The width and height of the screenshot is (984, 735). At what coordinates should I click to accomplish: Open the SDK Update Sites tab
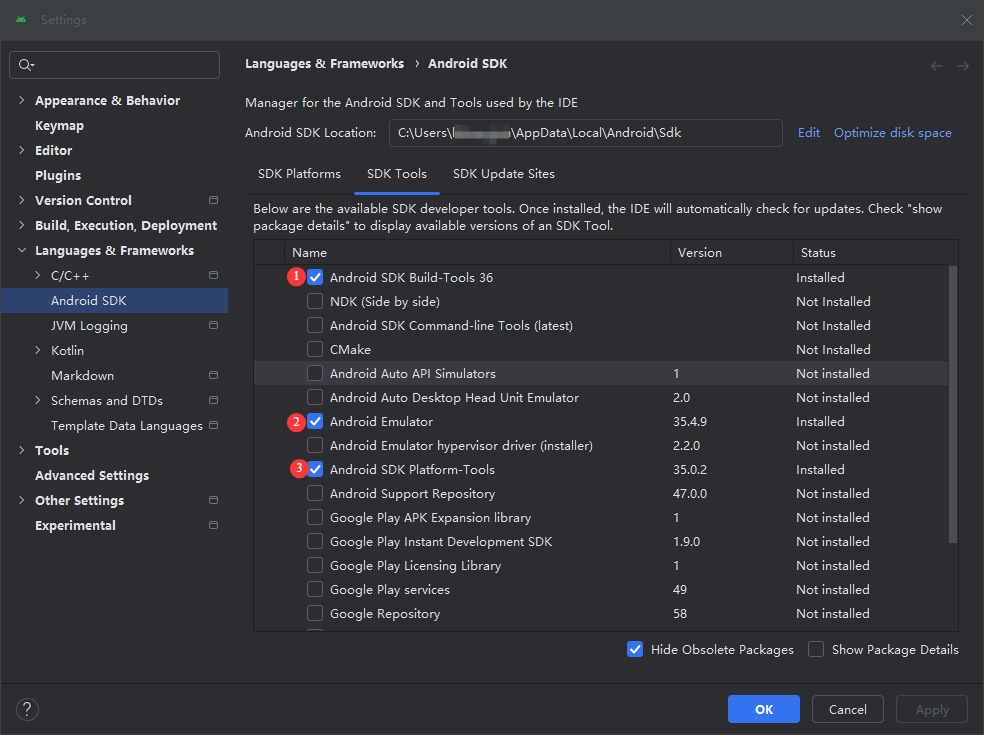point(504,174)
